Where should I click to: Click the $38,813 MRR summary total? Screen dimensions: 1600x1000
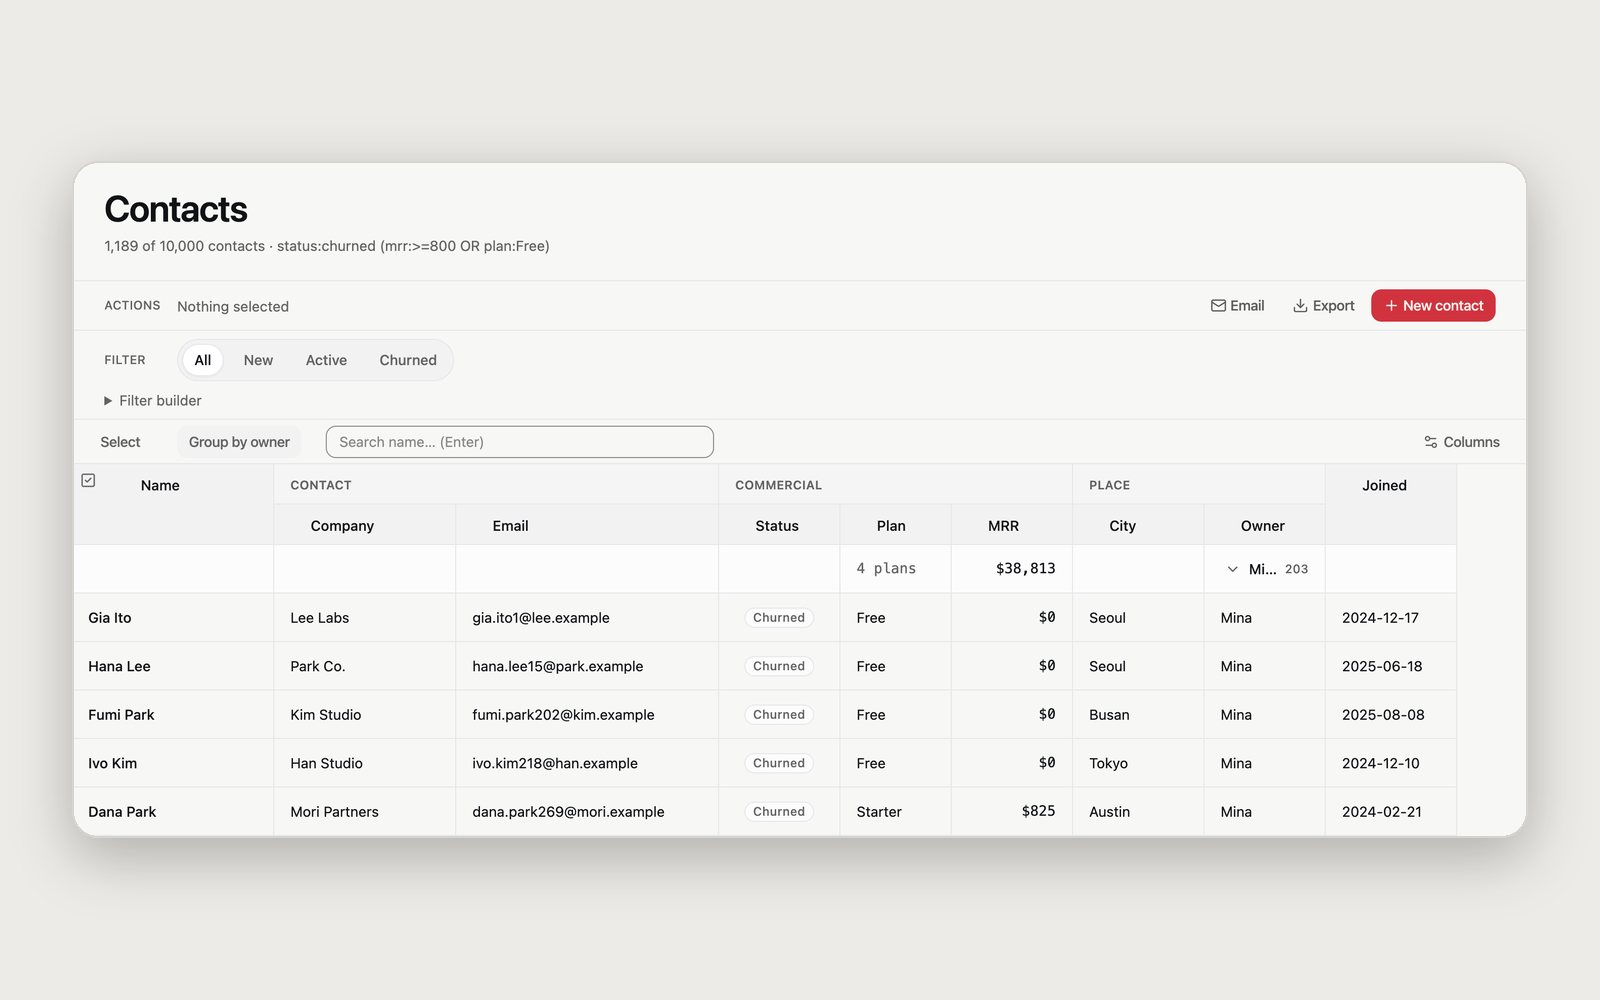tap(1025, 569)
